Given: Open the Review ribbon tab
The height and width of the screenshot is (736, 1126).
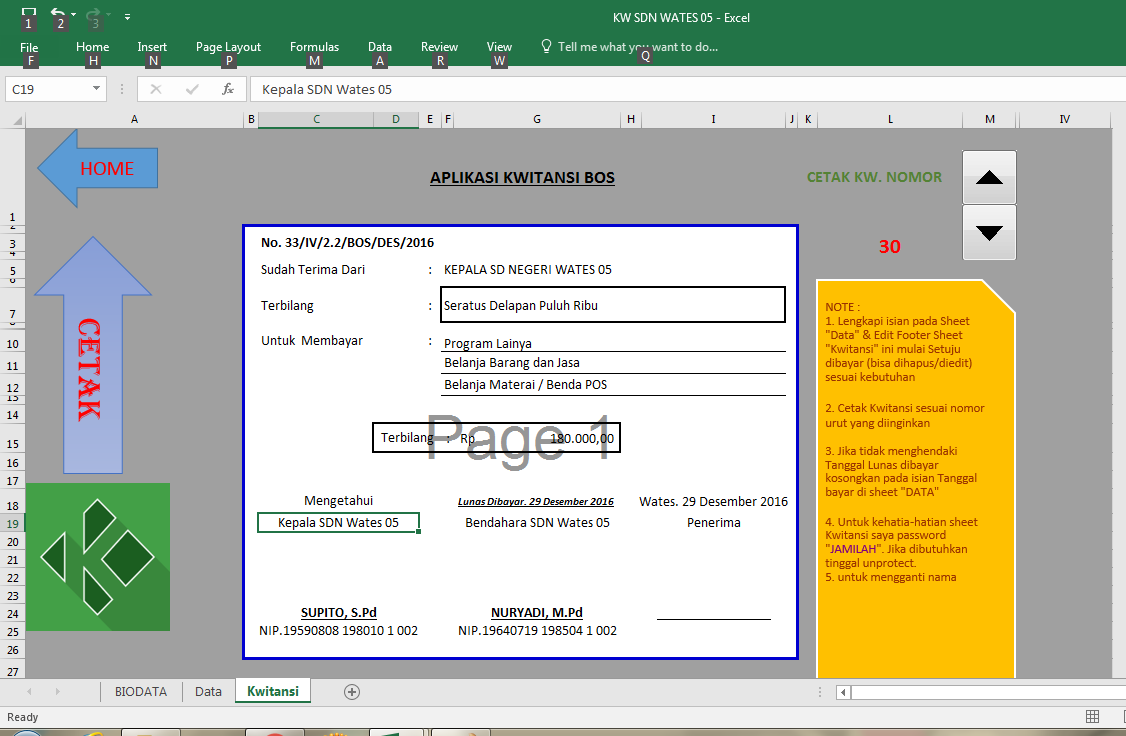Looking at the screenshot, I should 439,47.
